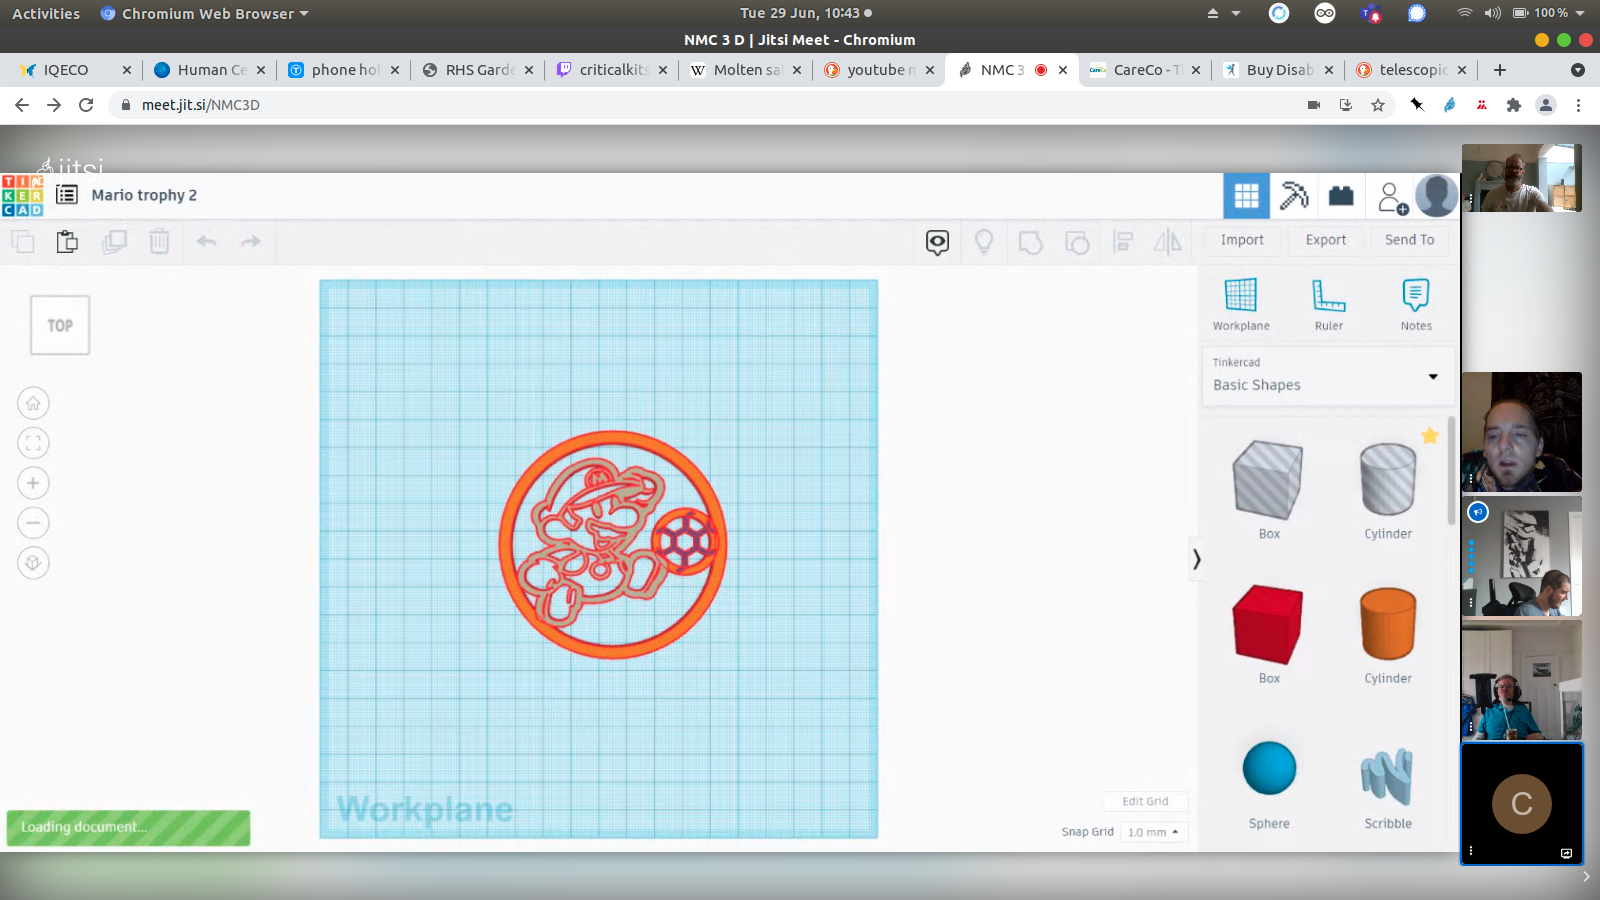Zoom in with the plus button
Image resolution: width=1600 pixels, height=900 pixels.
(x=33, y=483)
